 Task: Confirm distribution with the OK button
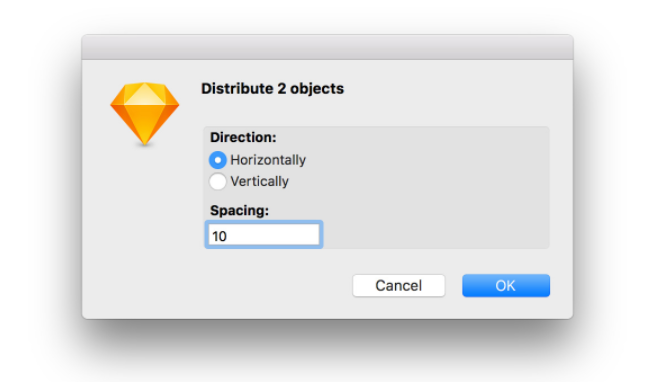pyautogui.click(x=506, y=286)
